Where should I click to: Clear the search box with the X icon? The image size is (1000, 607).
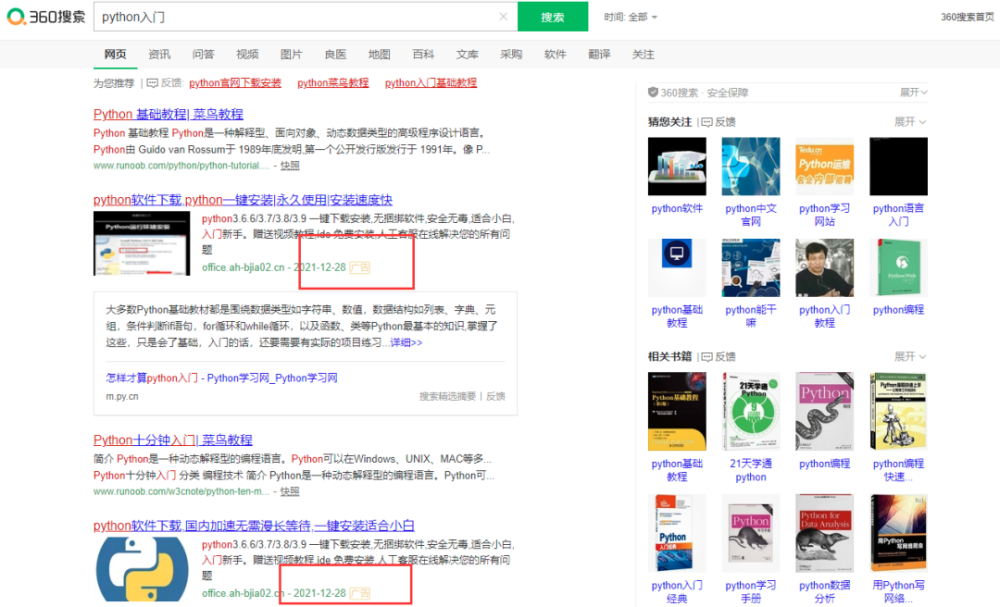503,17
